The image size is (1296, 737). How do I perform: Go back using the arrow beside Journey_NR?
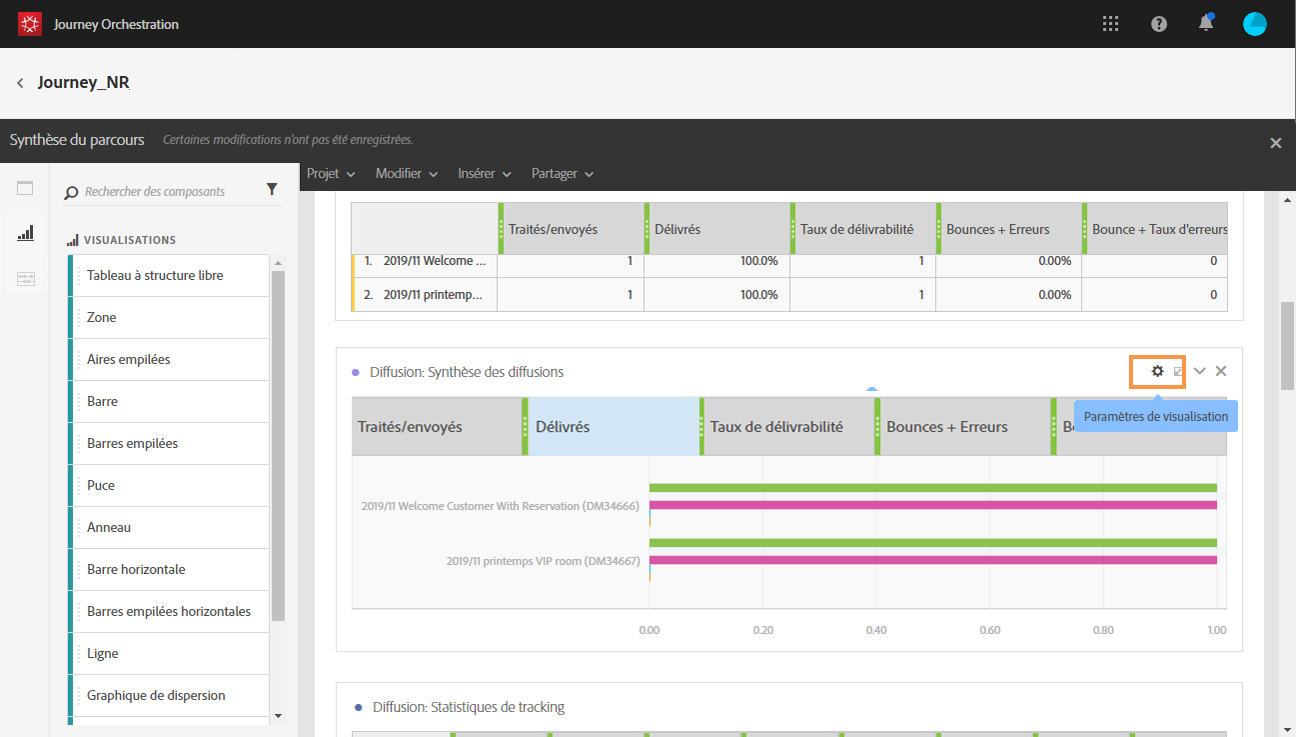click(x=20, y=83)
